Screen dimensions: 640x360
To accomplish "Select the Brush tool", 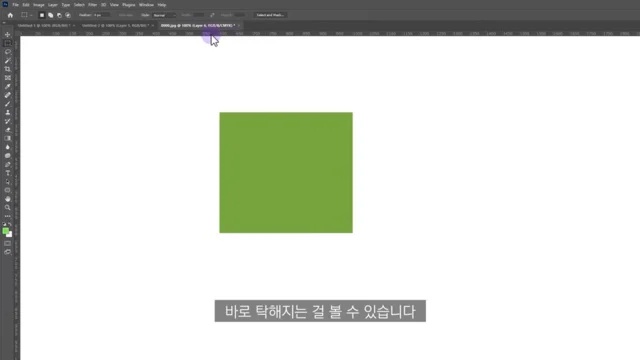I will pos(8,104).
